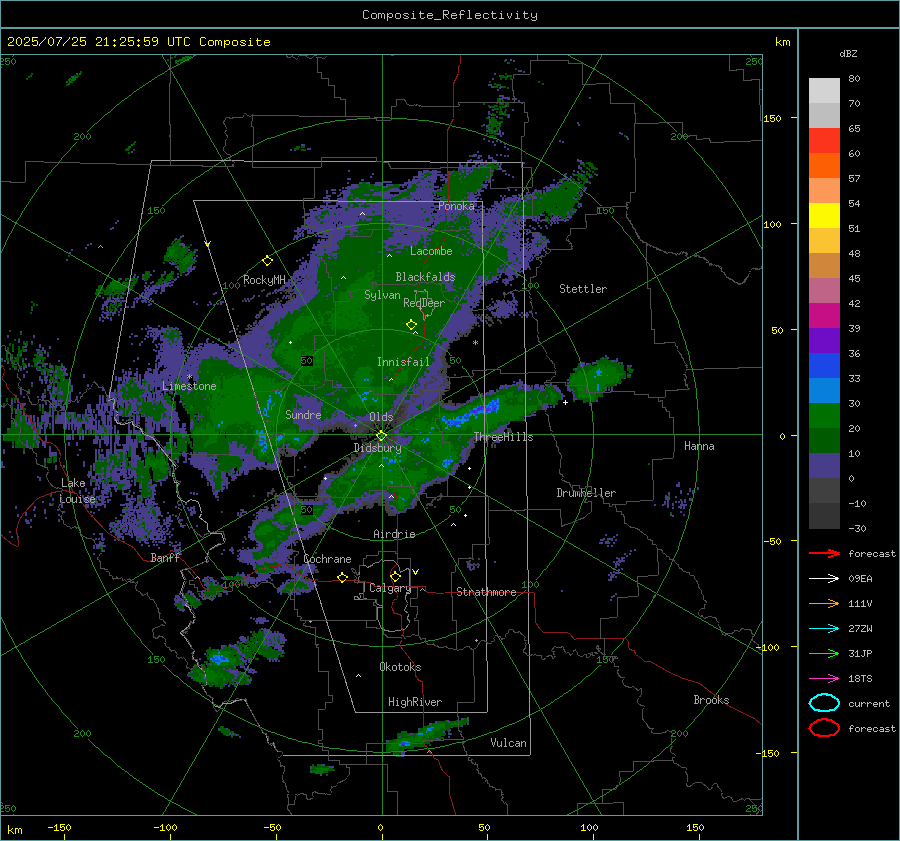Click the ThreeHills label

click(503, 437)
